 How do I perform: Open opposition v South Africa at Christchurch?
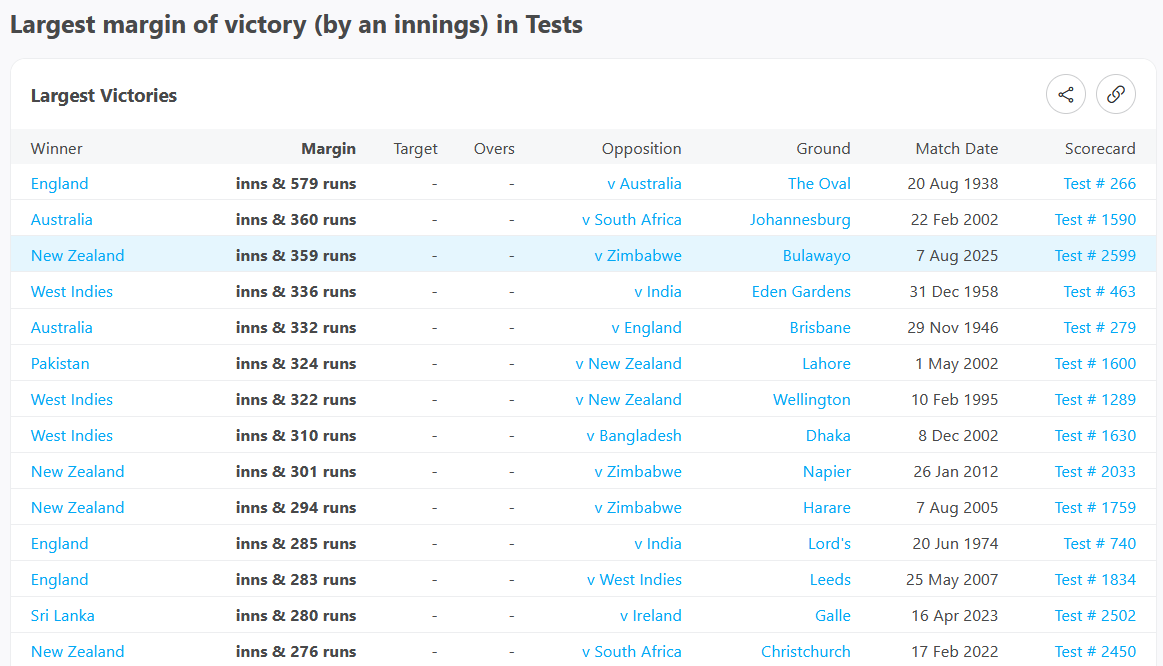click(631, 652)
